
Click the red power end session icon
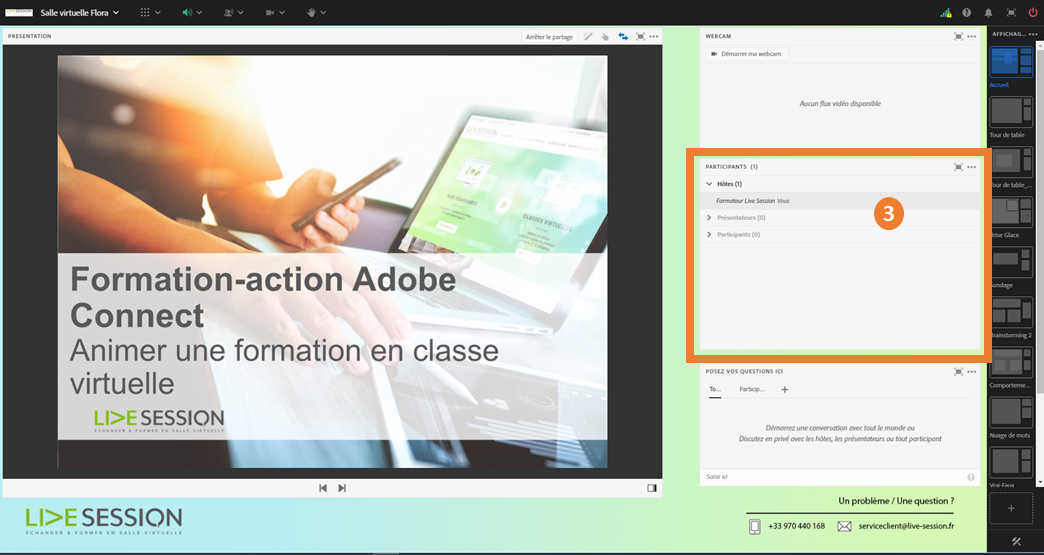point(1033,12)
